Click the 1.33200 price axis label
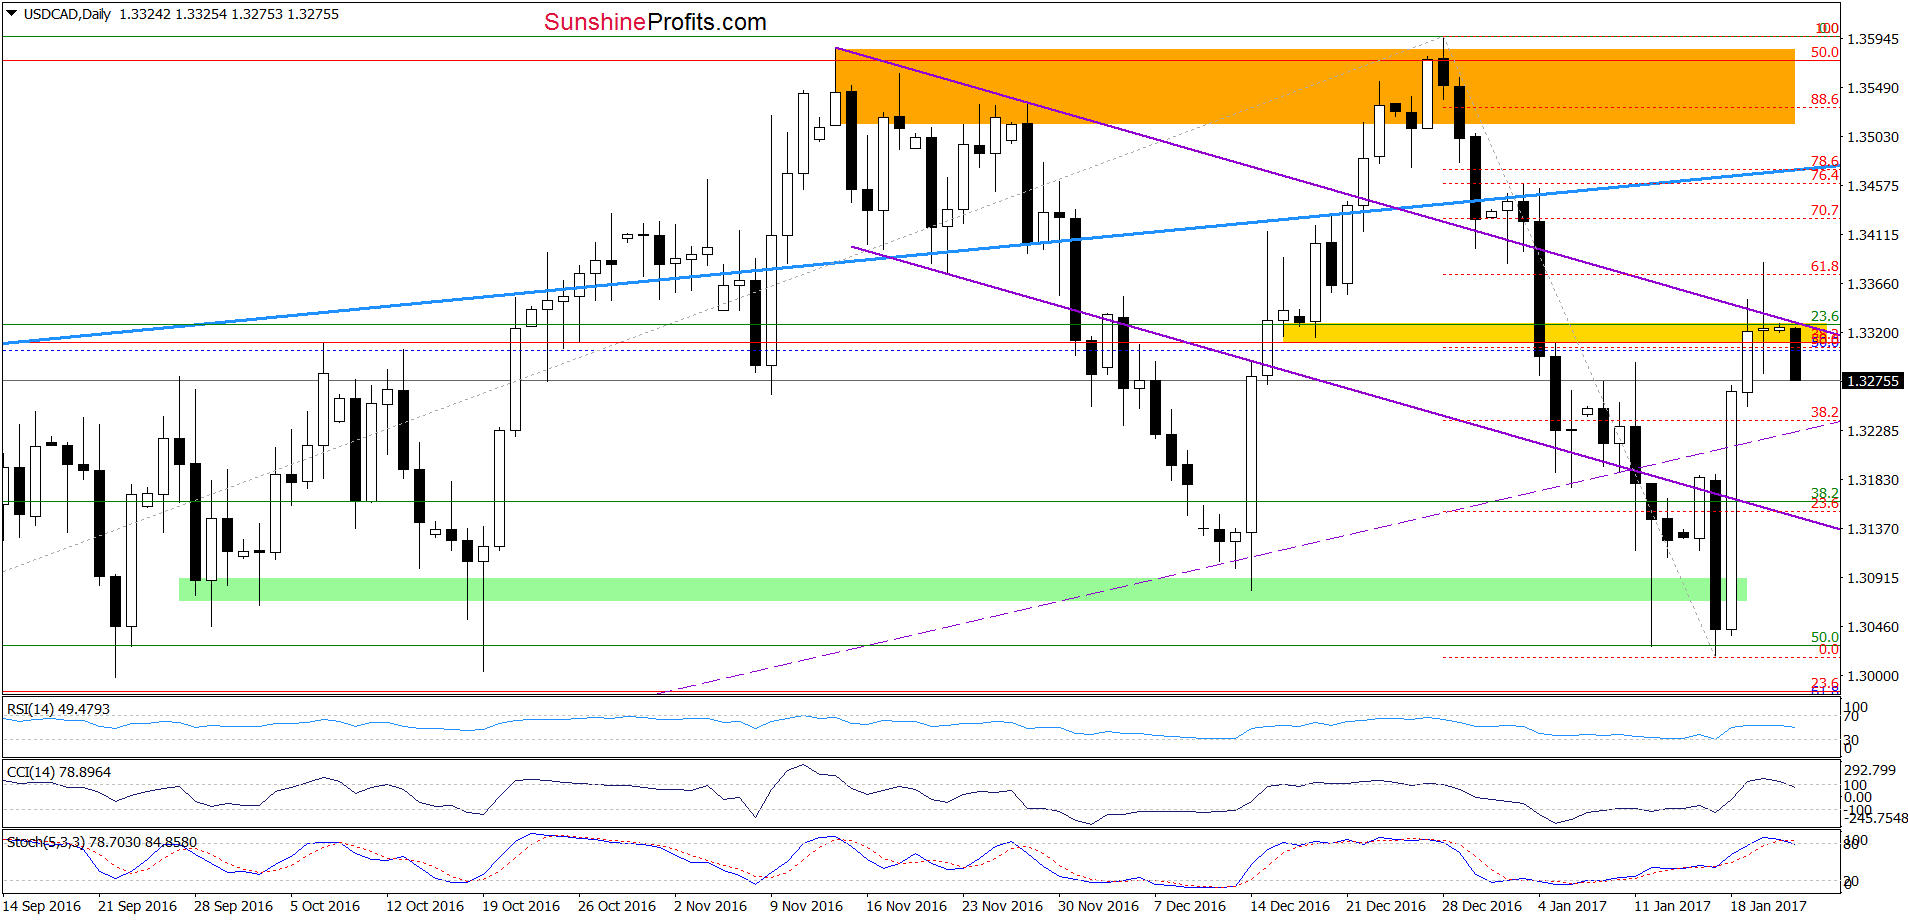The height and width of the screenshot is (920, 1908). 1872,333
